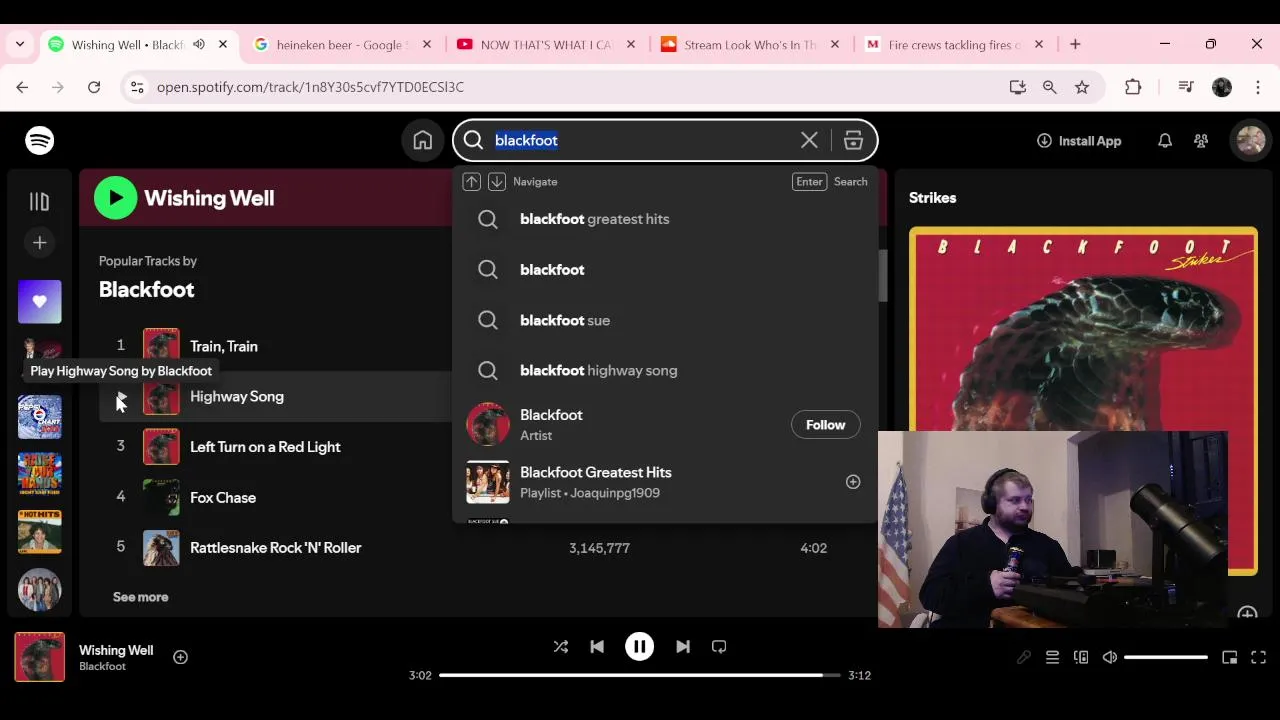Reload the page
Image resolution: width=1280 pixels, height=720 pixels.
click(94, 88)
